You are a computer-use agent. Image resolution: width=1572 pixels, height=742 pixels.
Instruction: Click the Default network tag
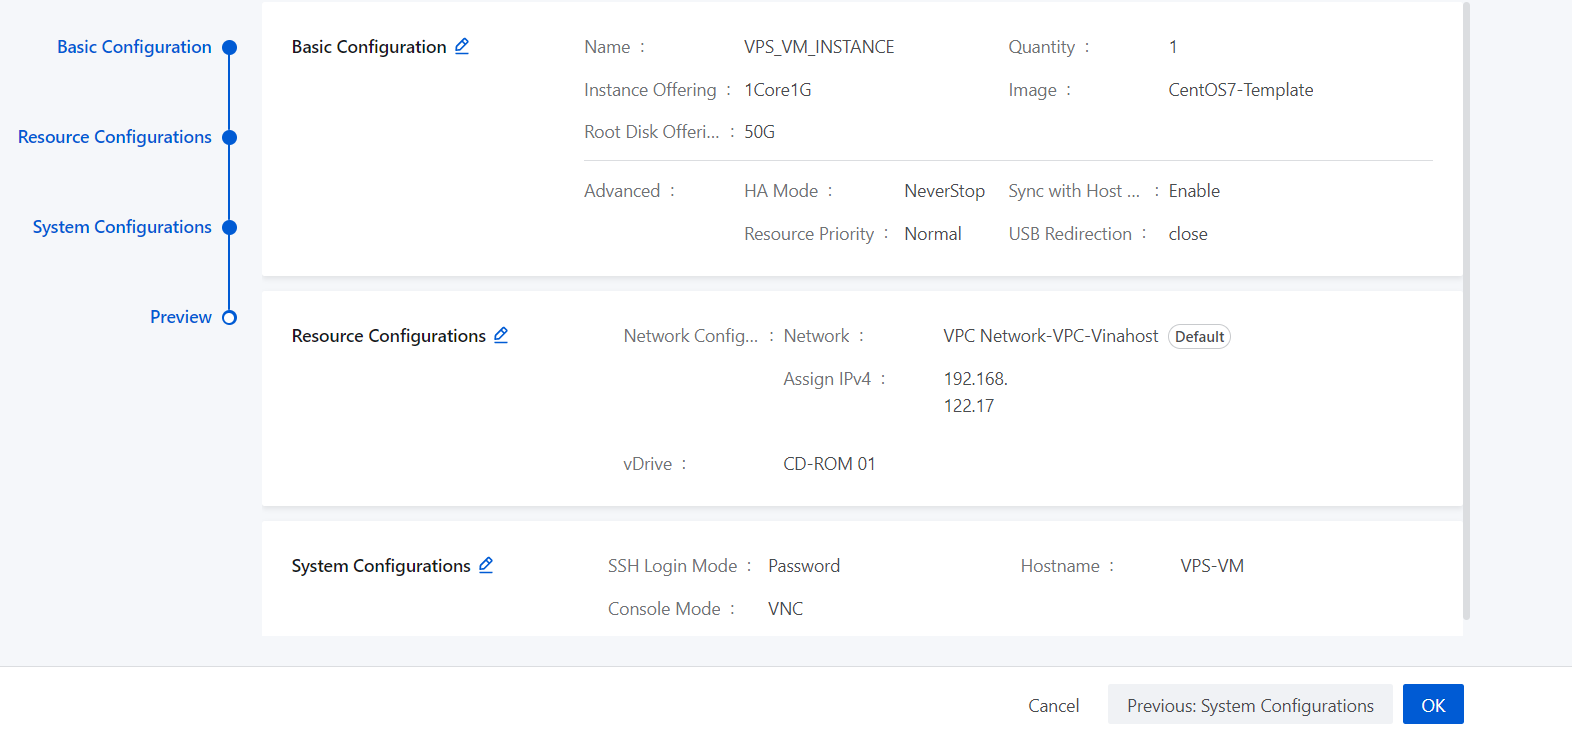pos(1199,337)
